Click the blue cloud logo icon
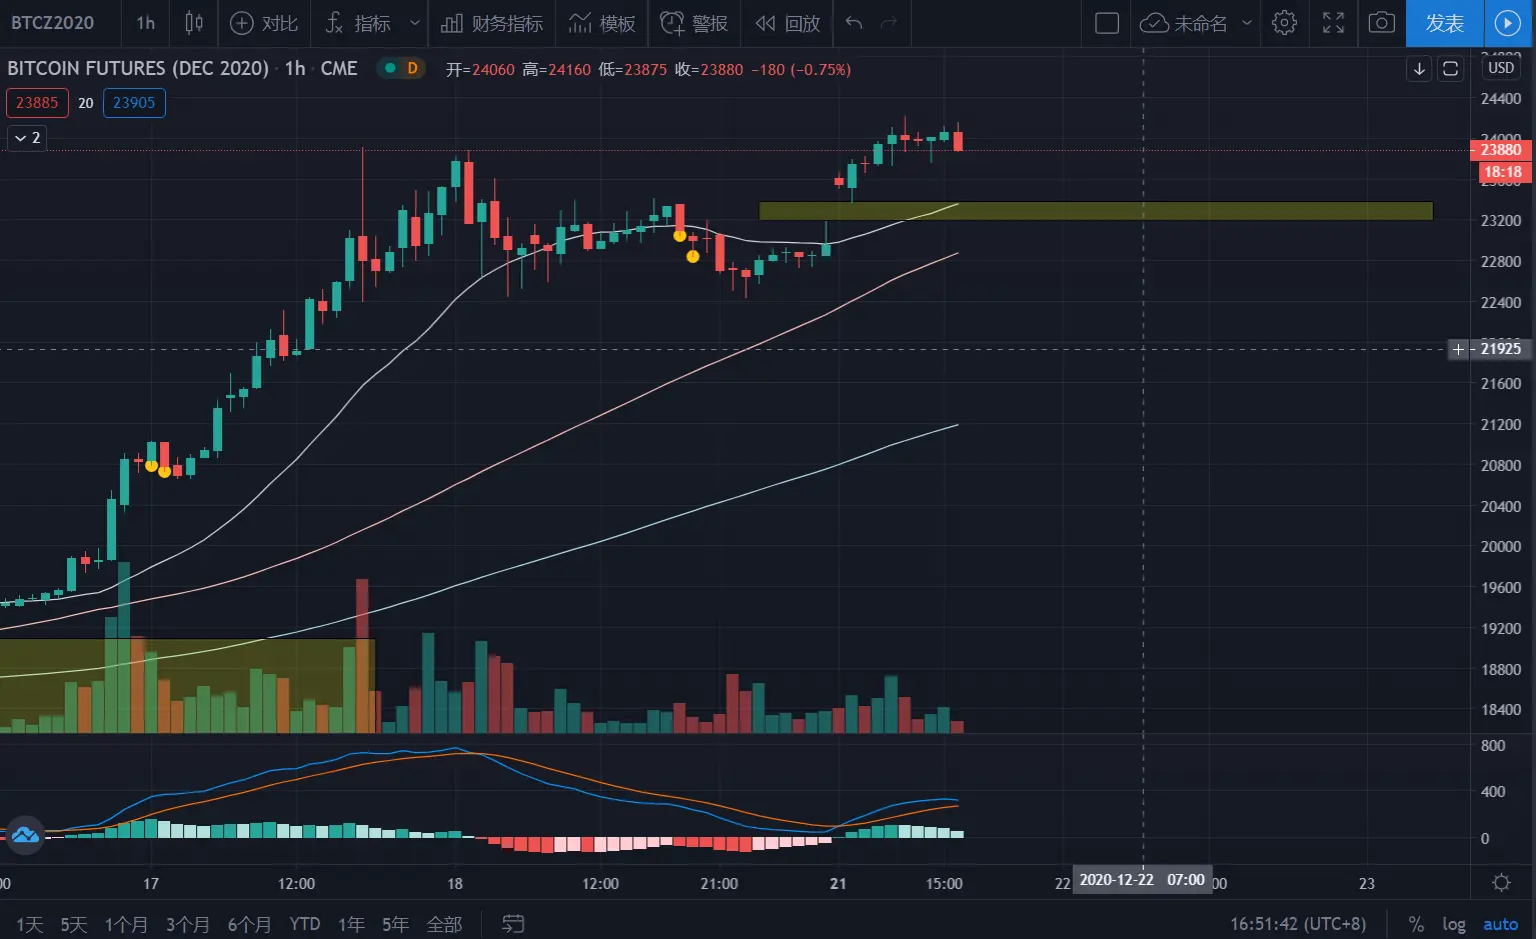1536x939 pixels. coord(25,834)
